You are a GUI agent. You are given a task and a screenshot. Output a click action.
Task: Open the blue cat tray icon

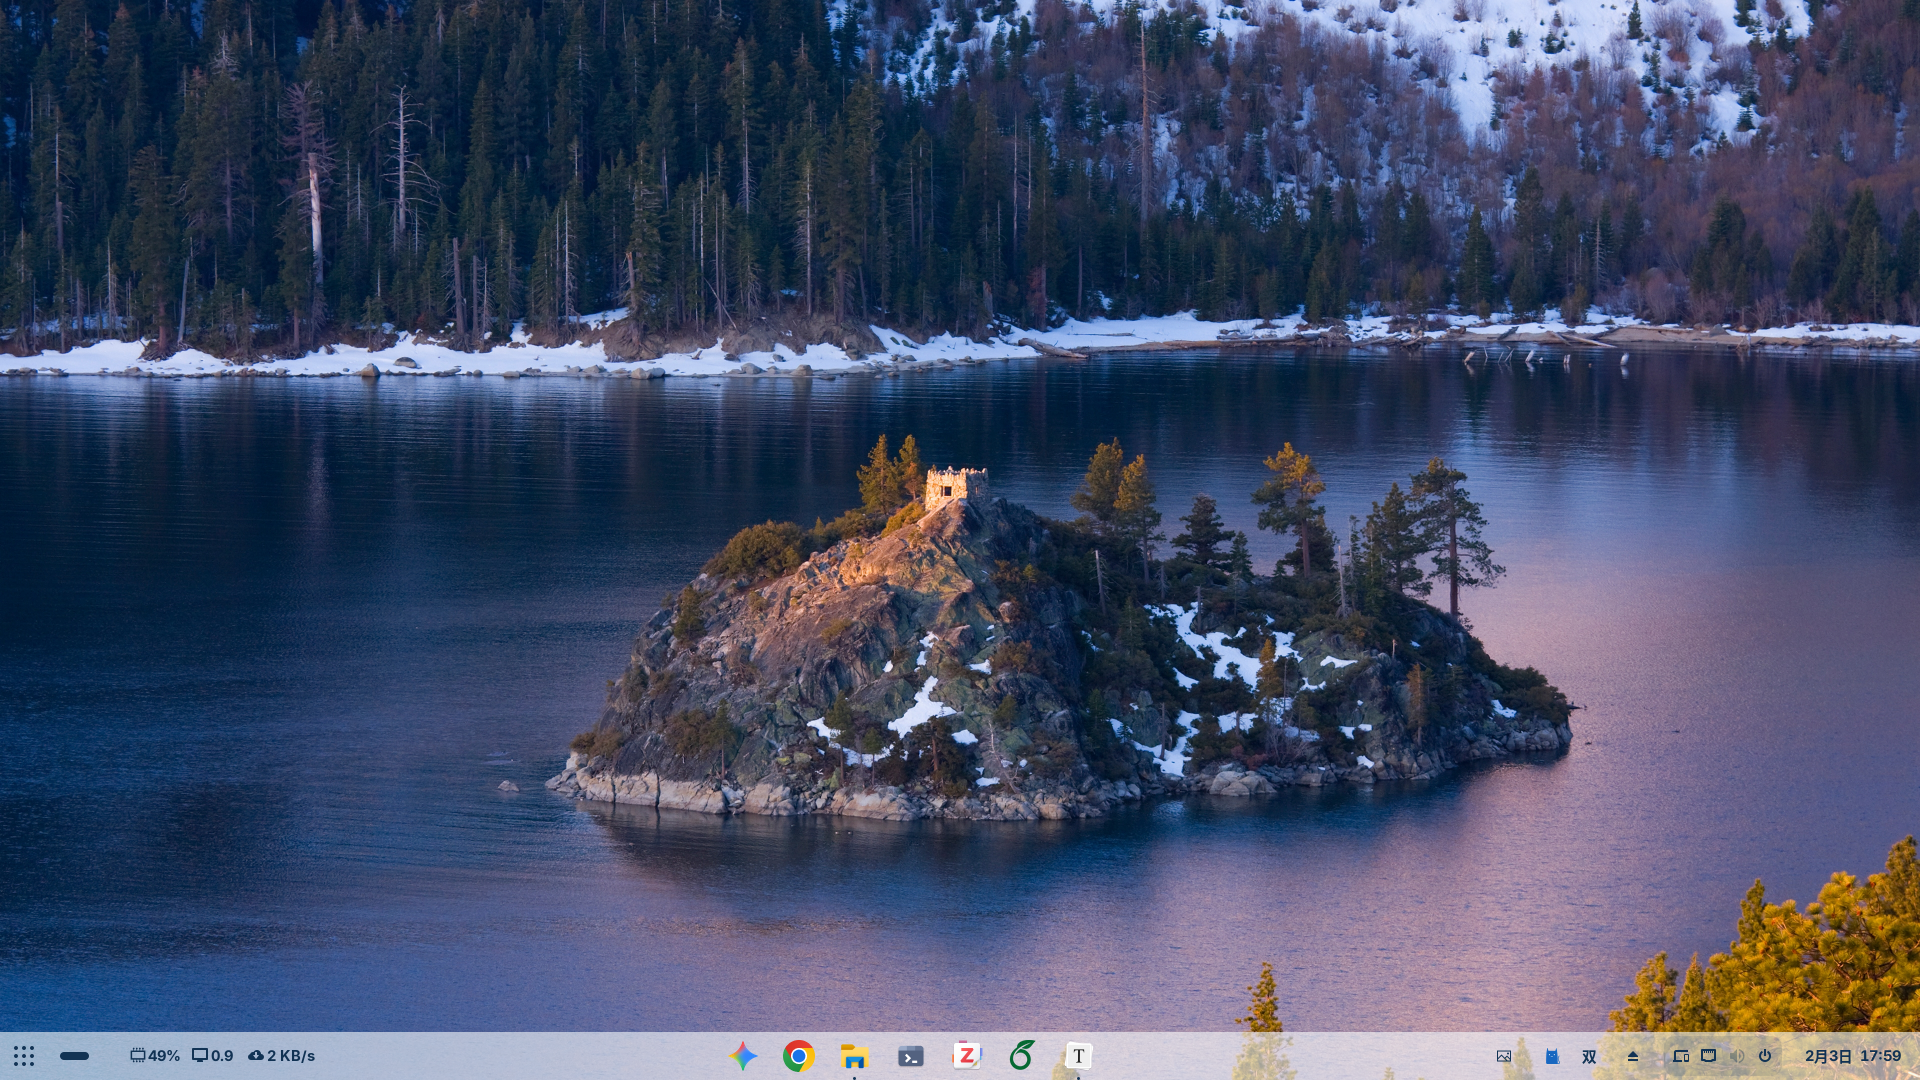coord(1552,1056)
